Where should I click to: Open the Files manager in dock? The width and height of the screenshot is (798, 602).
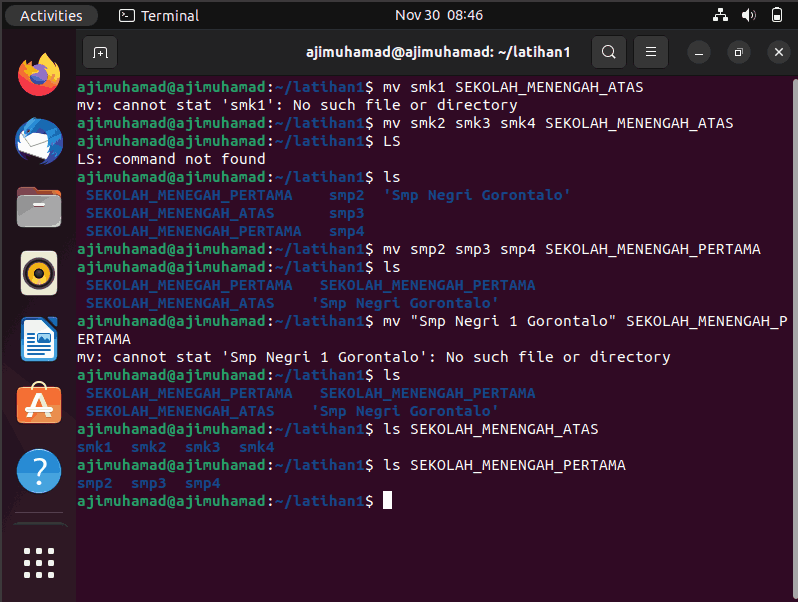click(39, 207)
